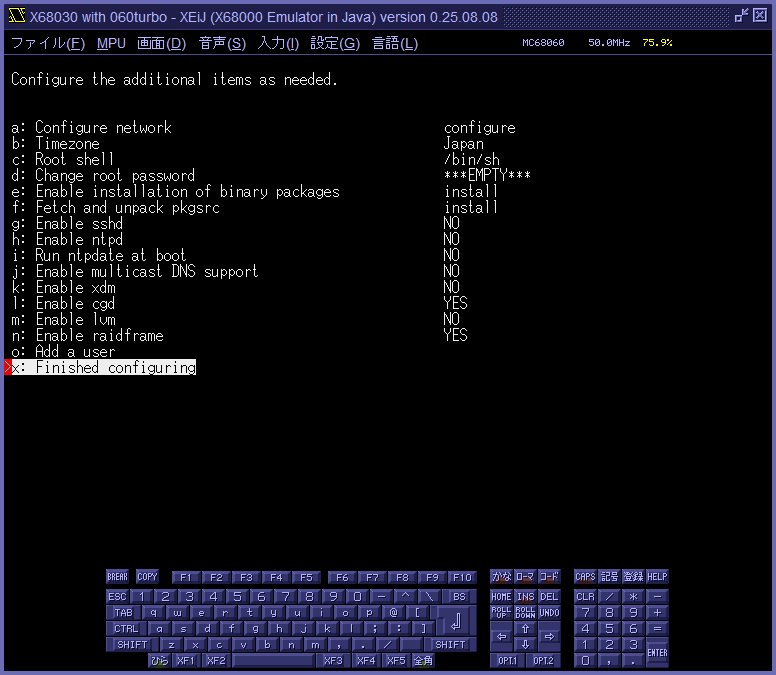Click the return key with bent arrow
The image size is (776, 675).
pyautogui.click(x=456, y=621)
